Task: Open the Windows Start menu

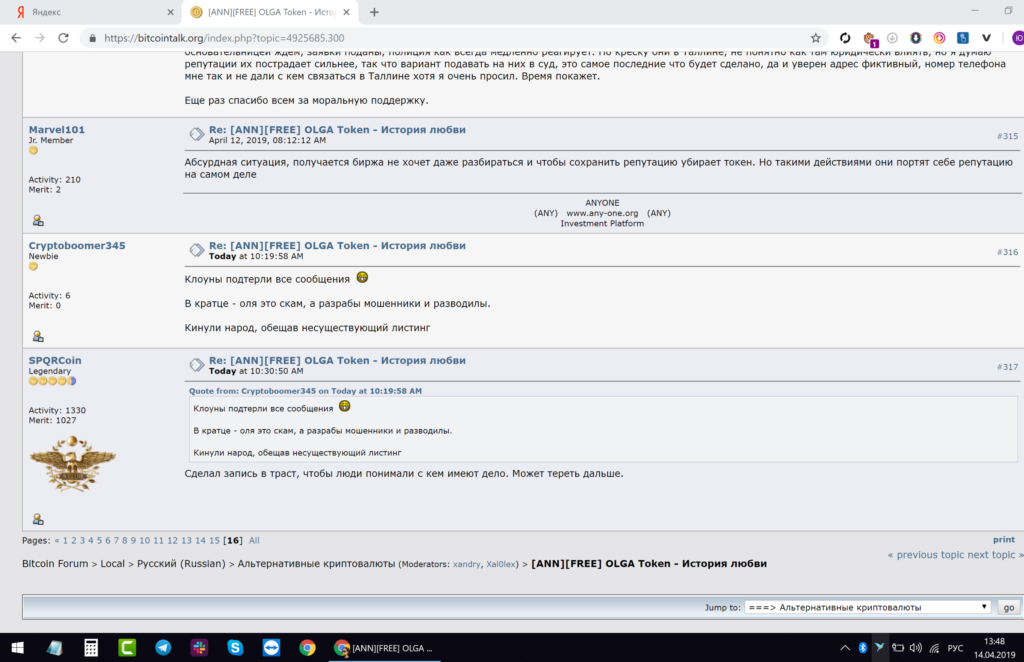Action: (x=18, y=648)
